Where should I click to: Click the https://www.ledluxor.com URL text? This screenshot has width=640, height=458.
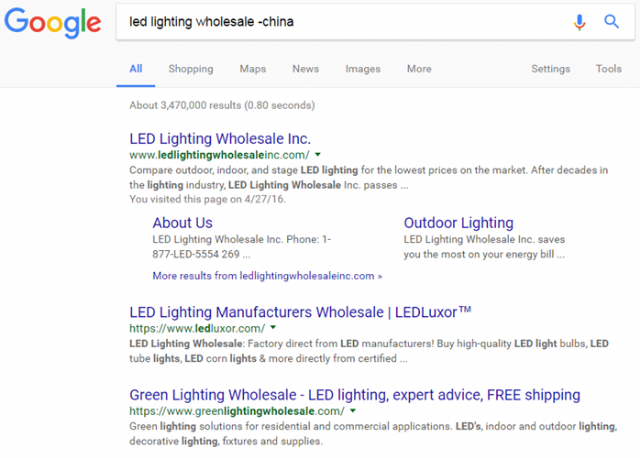tap(197, 328)
